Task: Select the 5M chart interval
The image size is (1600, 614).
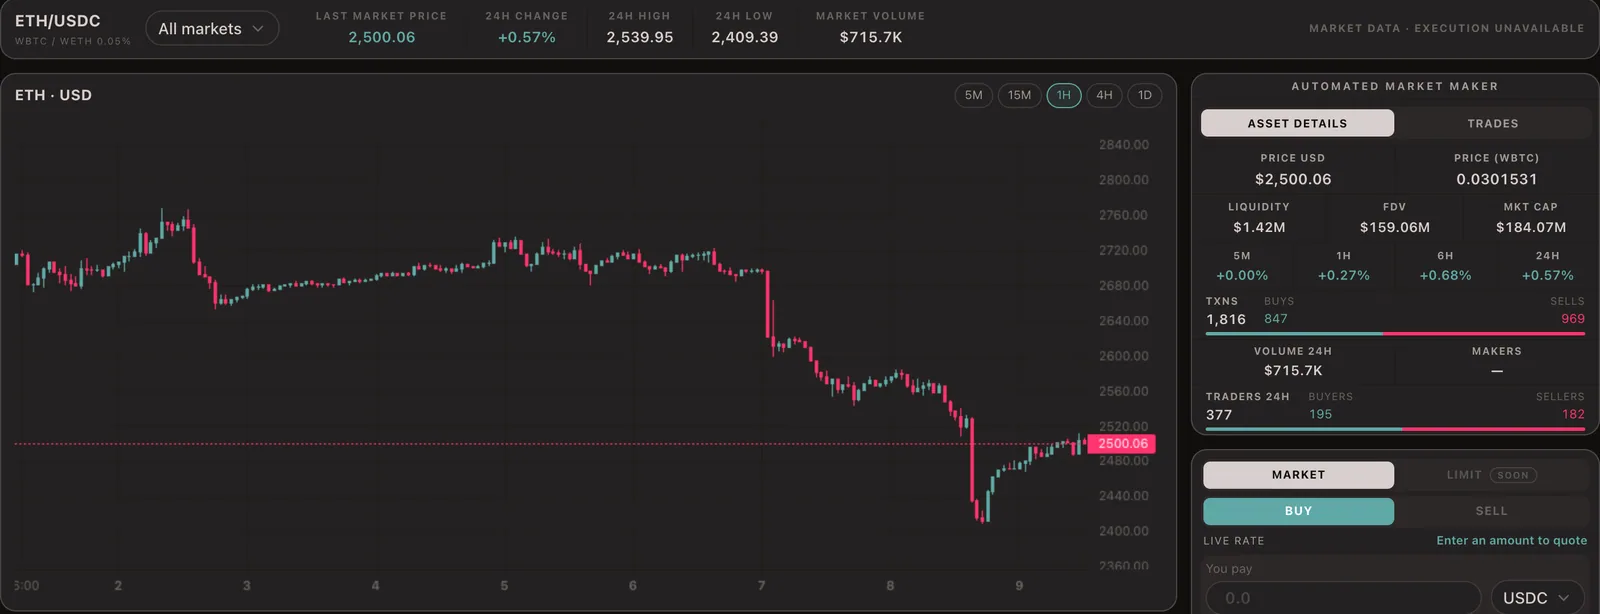Action: [x=974, y=95]
